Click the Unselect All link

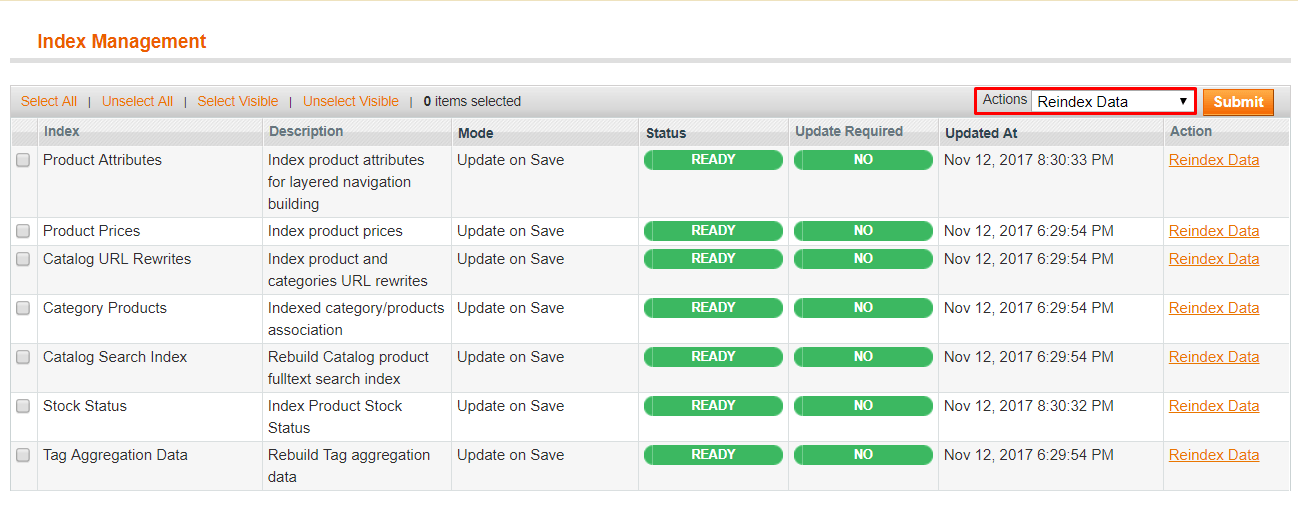pyautogui.click(x=137, y=101)
